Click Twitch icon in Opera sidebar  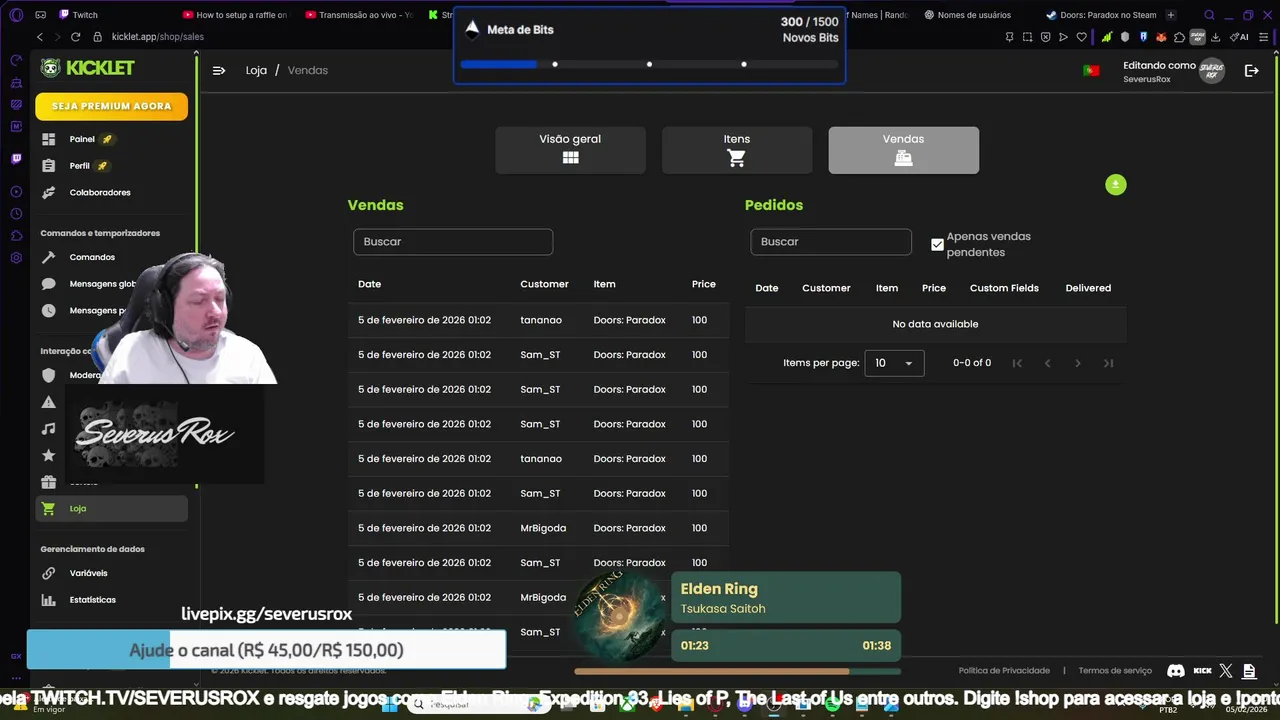pos(16,158)
